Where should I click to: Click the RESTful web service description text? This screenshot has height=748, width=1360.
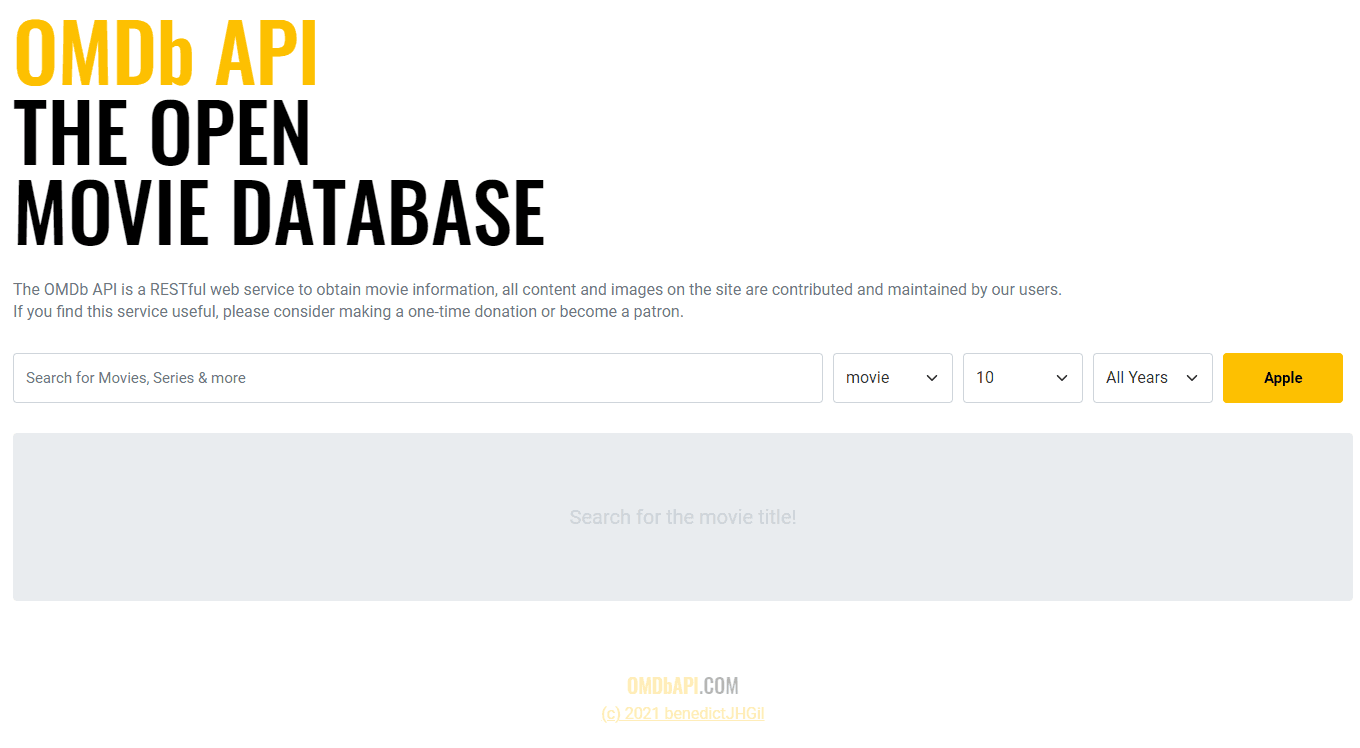coord(537,289)
